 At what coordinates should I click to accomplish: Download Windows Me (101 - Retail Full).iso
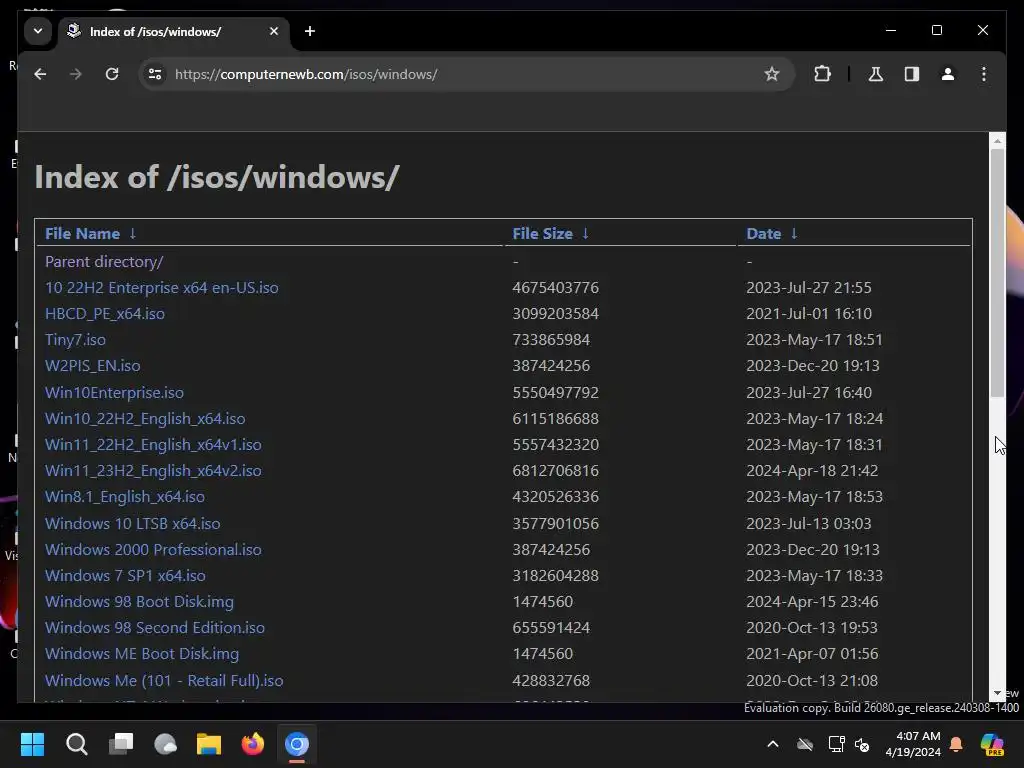164,680
